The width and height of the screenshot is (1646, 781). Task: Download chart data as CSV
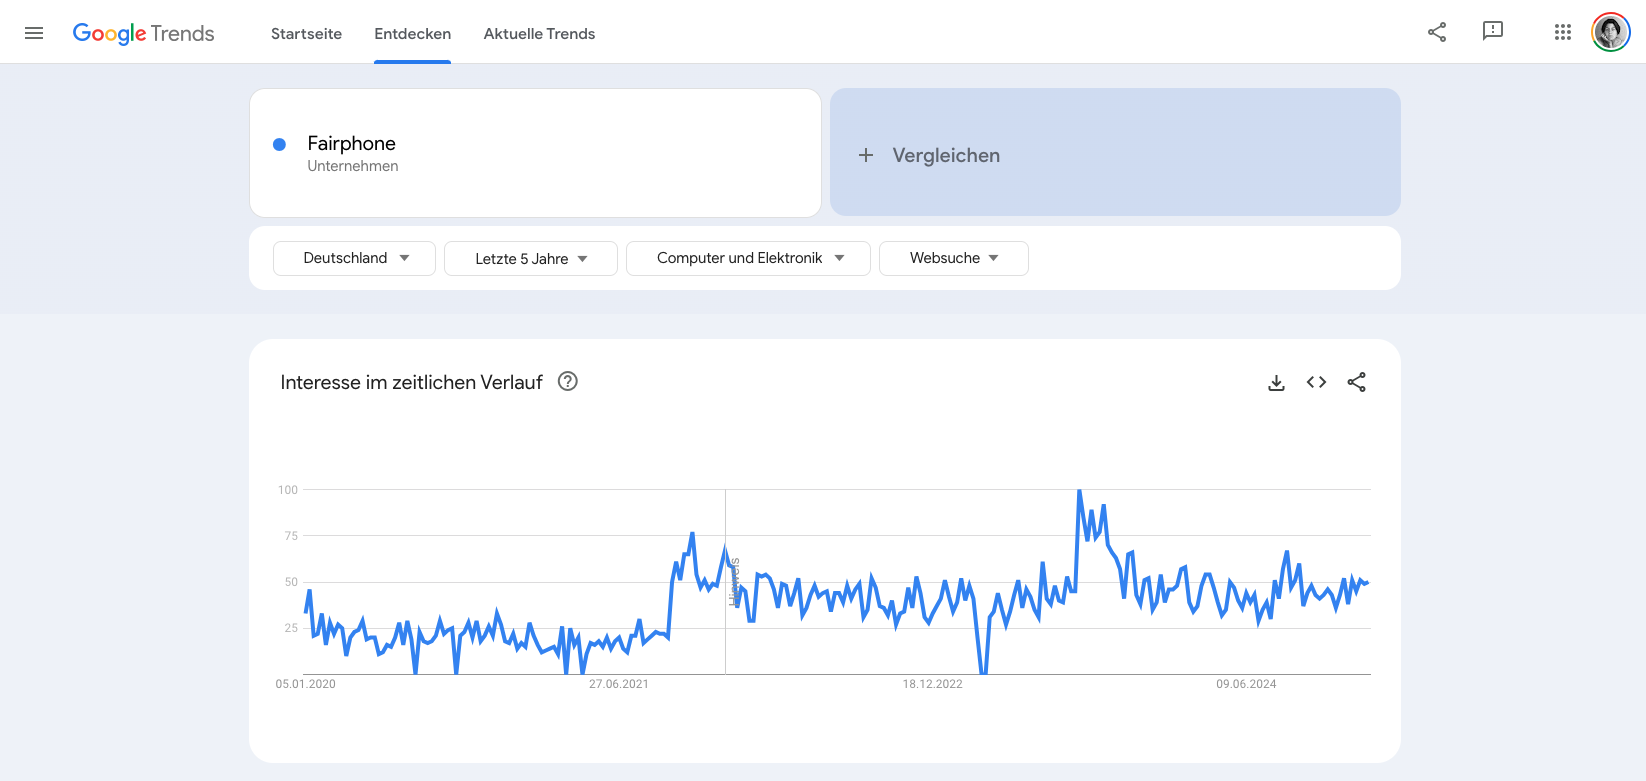[x=1276, y=382]
